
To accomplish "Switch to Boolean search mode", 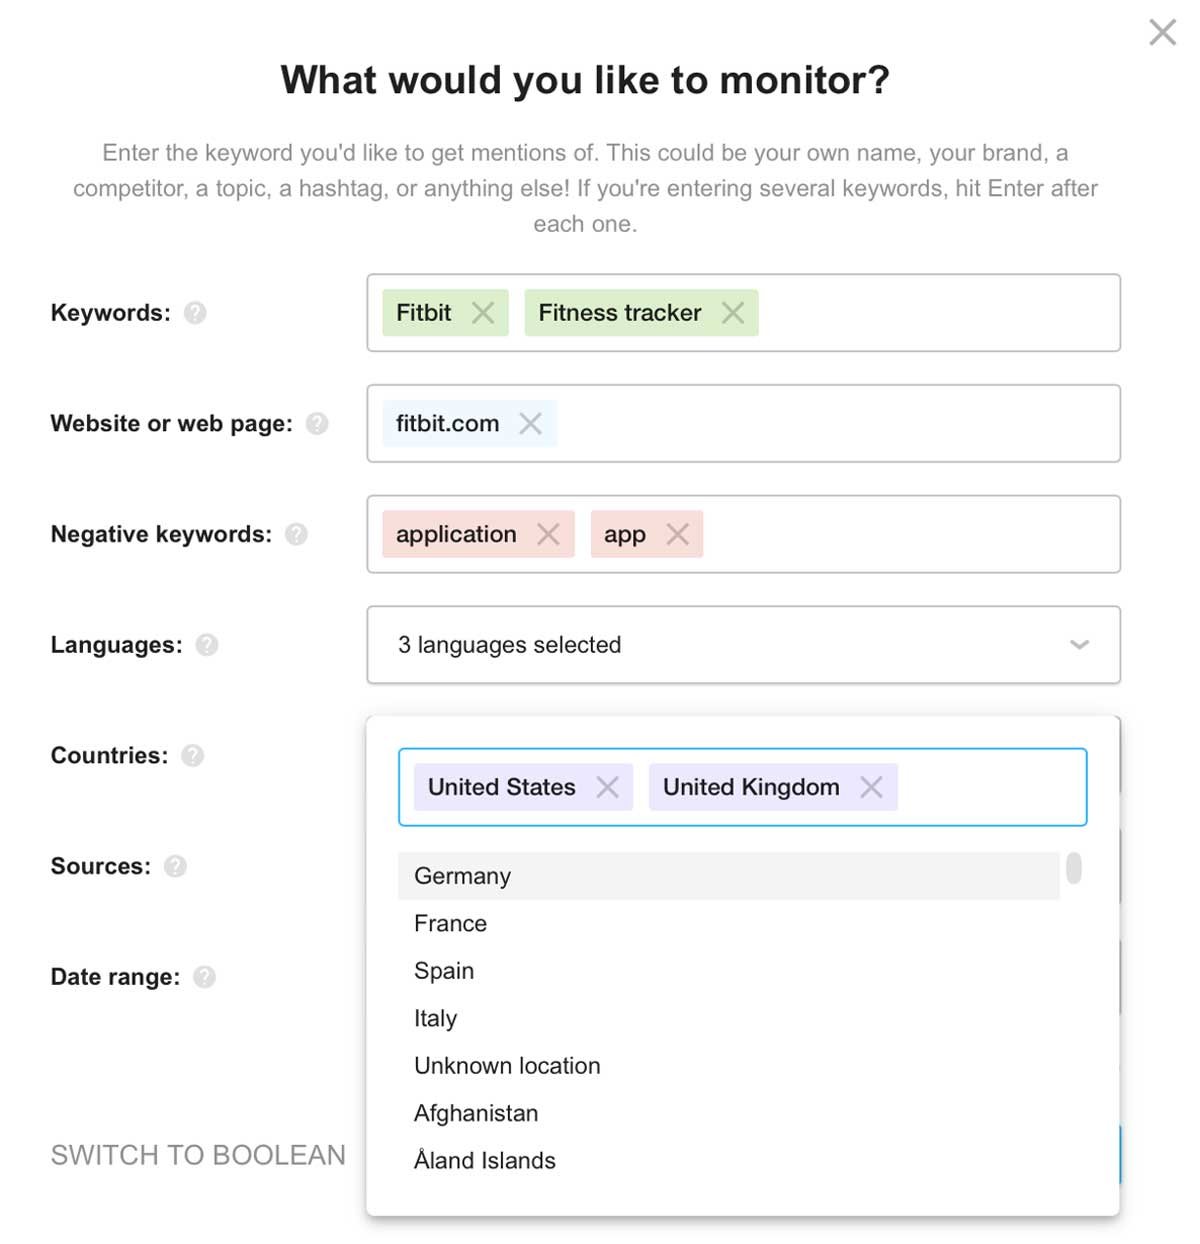I will click(198, 1155).
